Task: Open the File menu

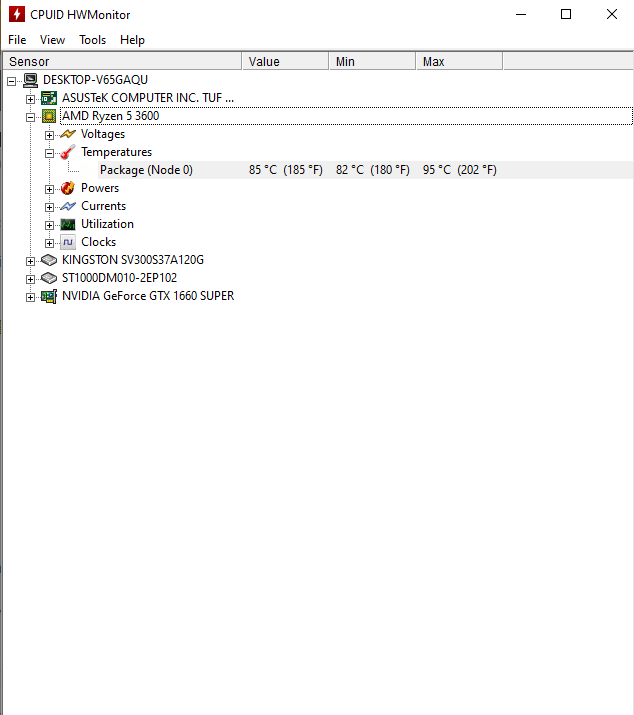Action: [17, 40]
